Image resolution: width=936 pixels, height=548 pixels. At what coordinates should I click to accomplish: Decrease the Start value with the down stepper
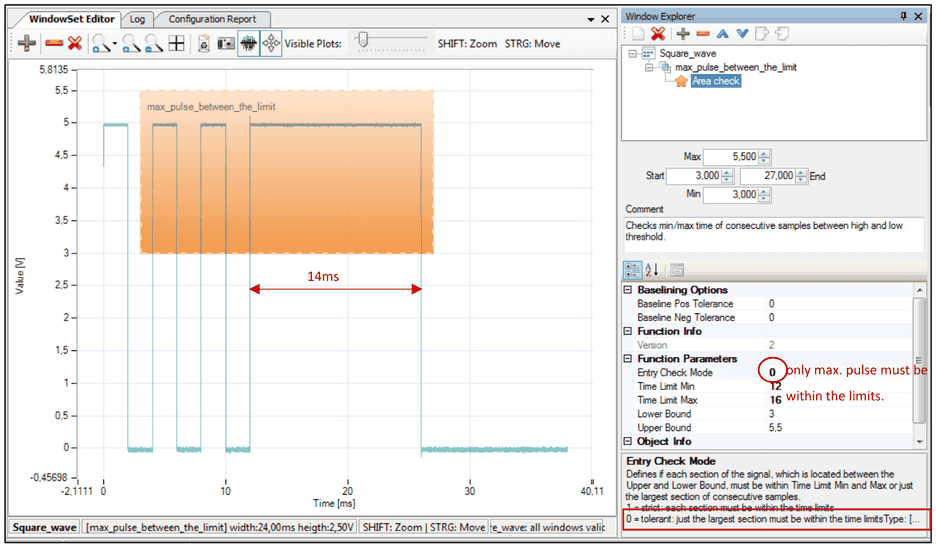coord(727,180)
